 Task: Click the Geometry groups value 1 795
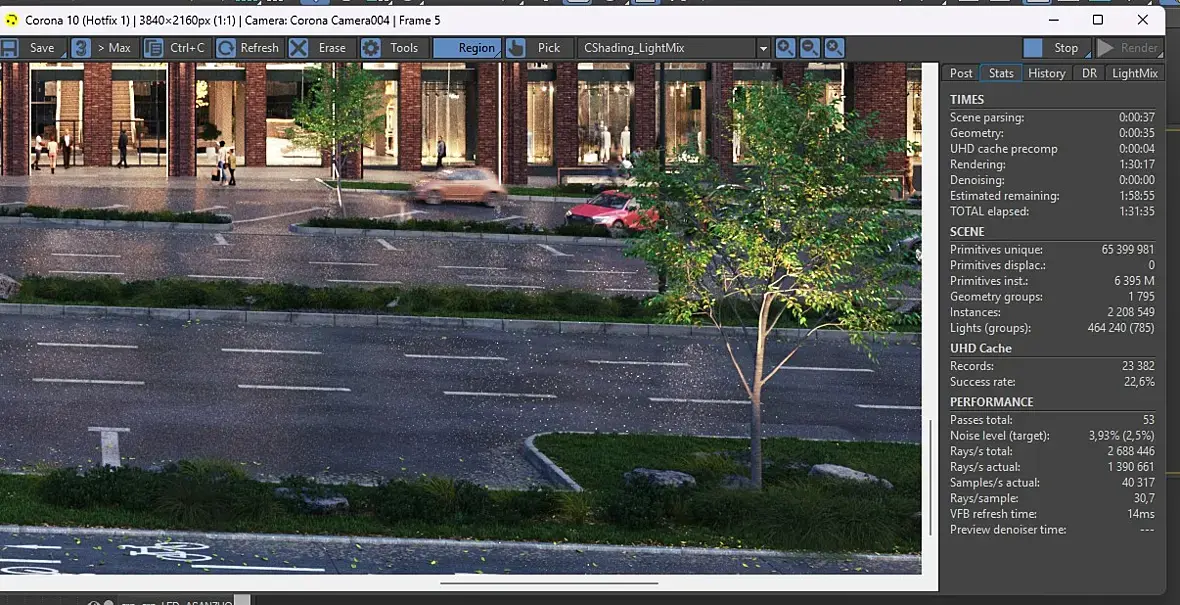tap(1141, 296)
